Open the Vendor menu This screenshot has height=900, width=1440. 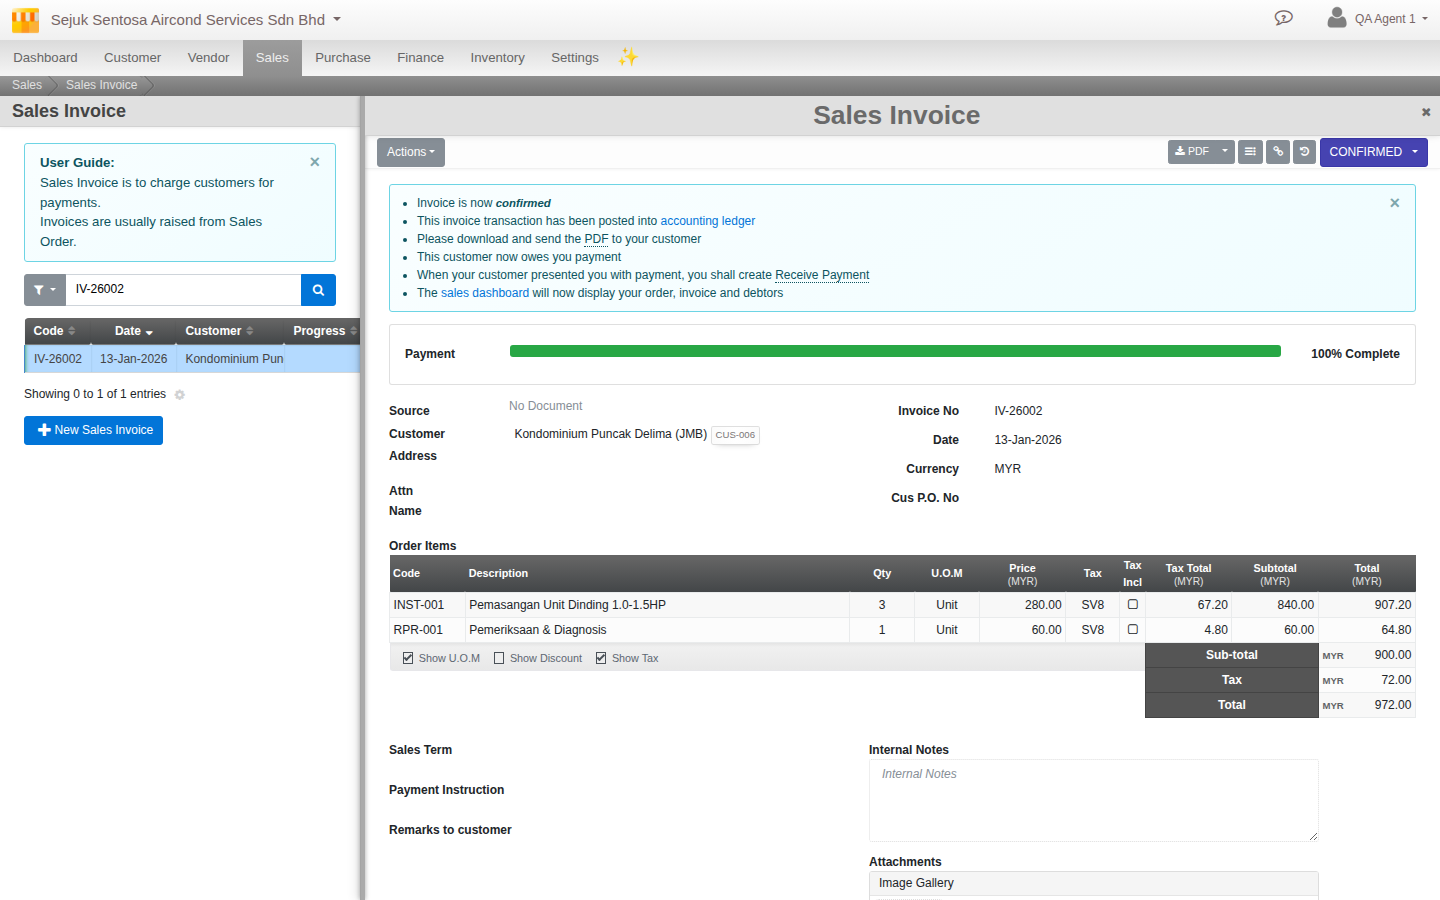coord(208,58)
